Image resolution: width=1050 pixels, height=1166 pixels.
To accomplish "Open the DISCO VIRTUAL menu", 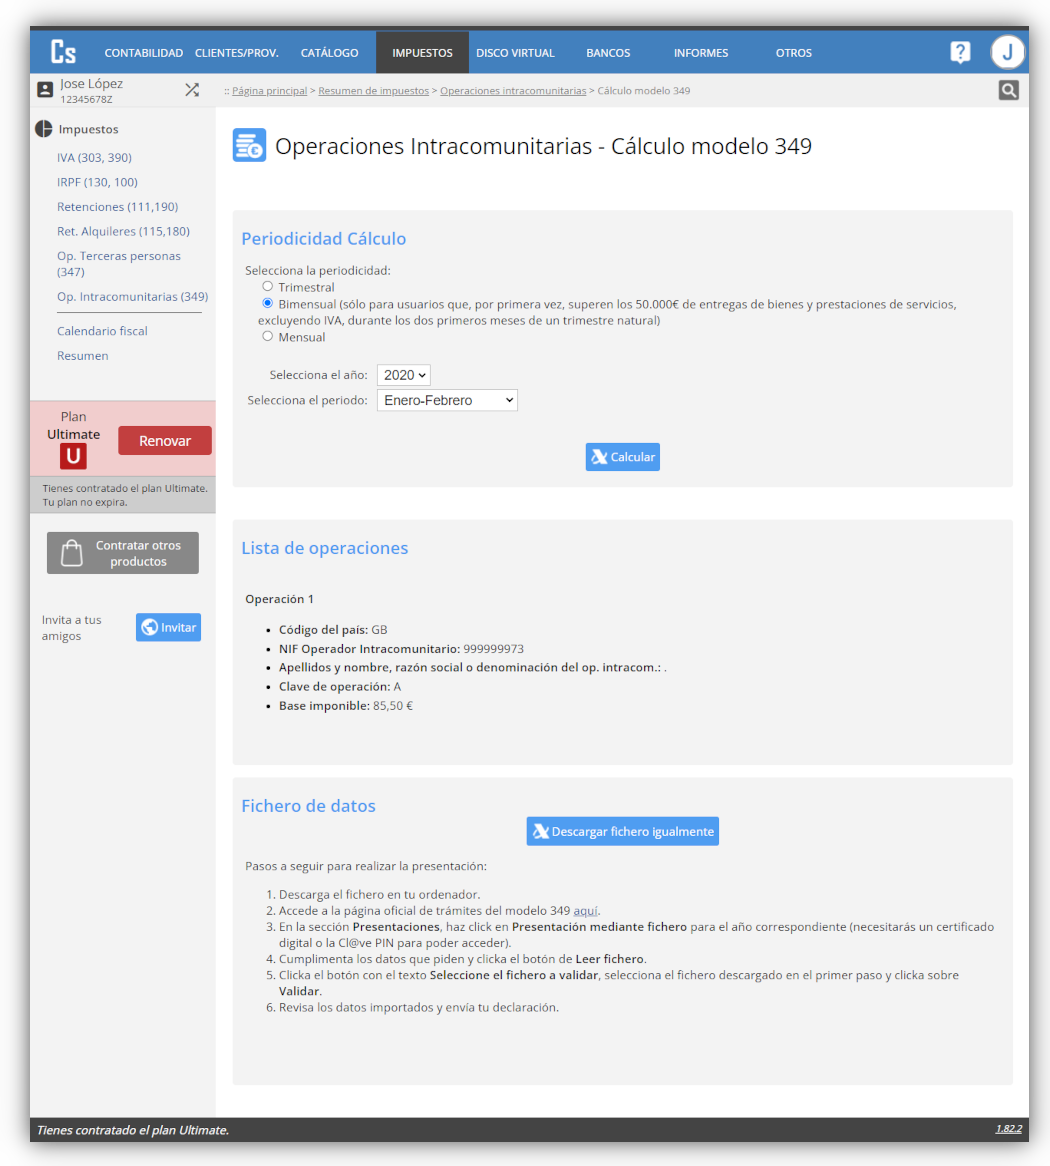I will (515, 53).
